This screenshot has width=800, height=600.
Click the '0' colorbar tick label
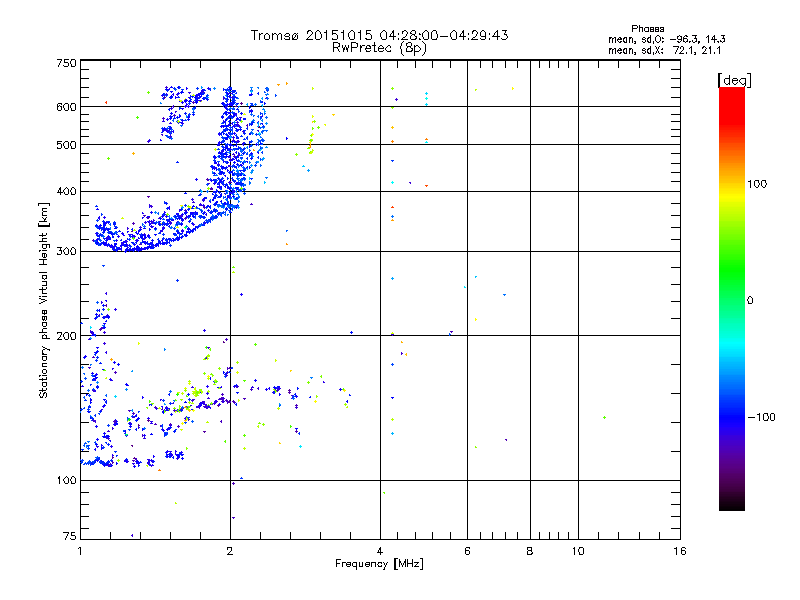(x=750, y=301)
